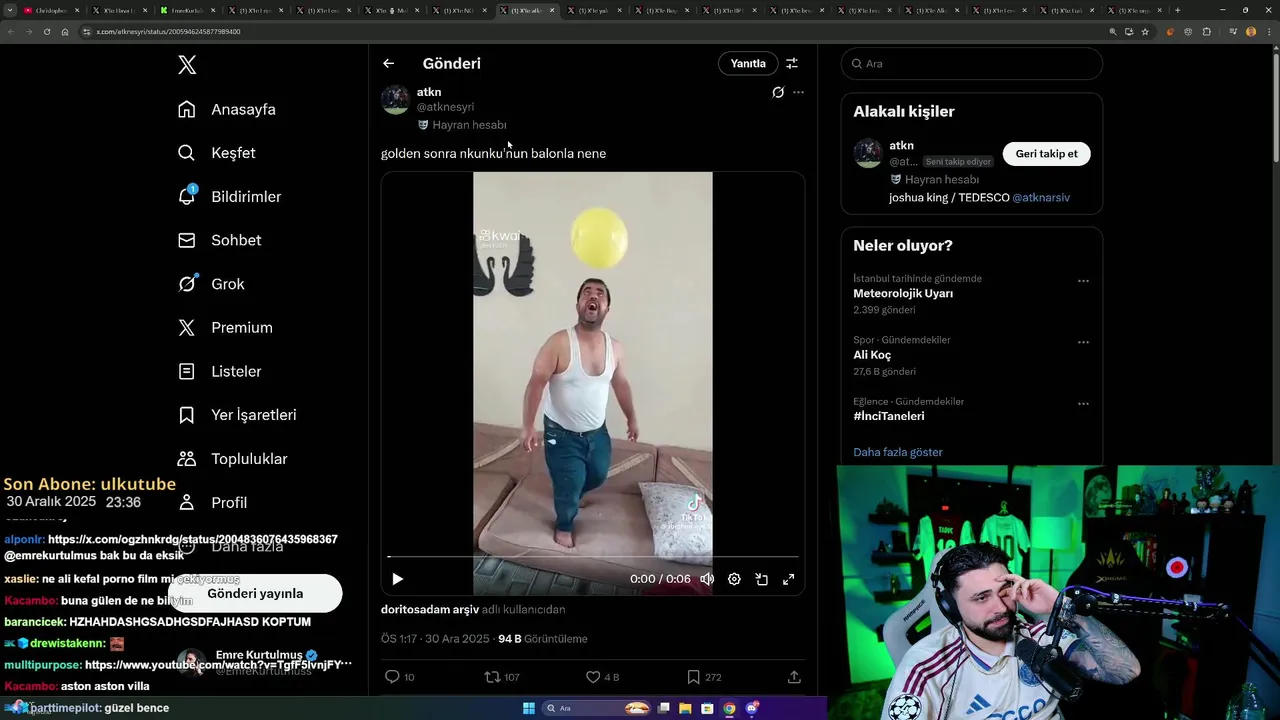Click the Grok icon on the post
This screenshot has width=1280, height=720.
(x=778, y=92)
